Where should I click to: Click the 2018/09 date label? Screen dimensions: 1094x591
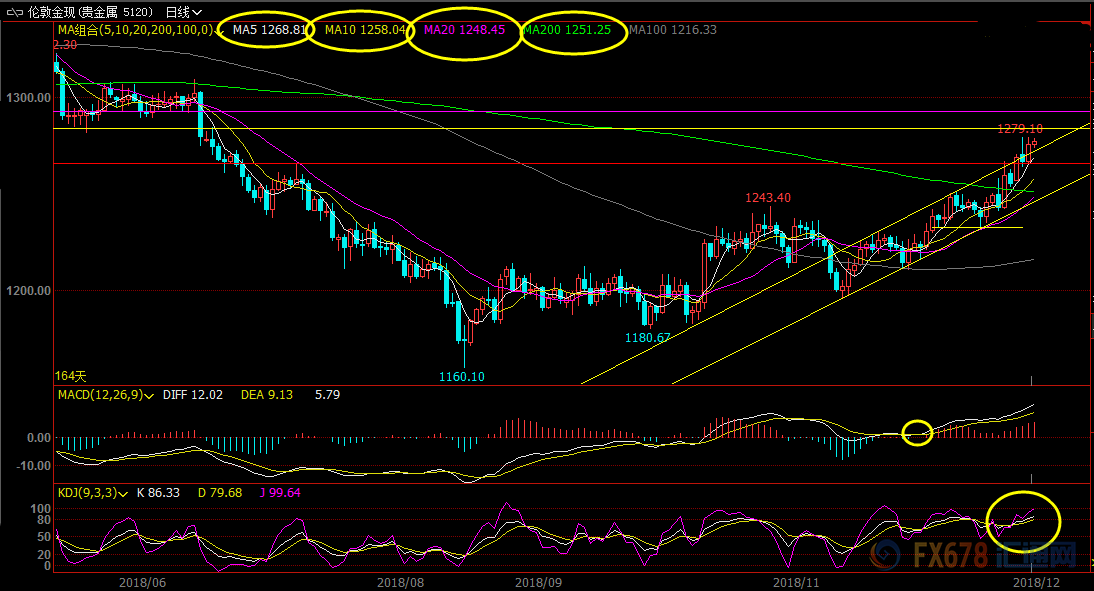point(539,583)
